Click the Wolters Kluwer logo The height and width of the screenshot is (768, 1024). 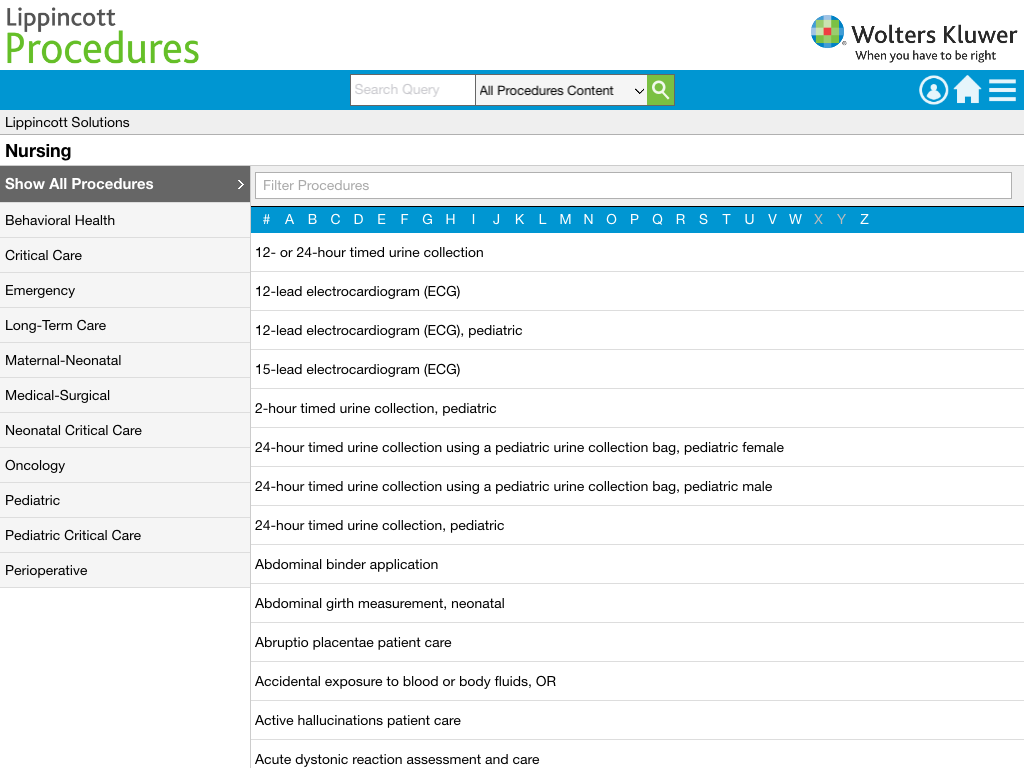pyautogui.click(x=913, y=39)
